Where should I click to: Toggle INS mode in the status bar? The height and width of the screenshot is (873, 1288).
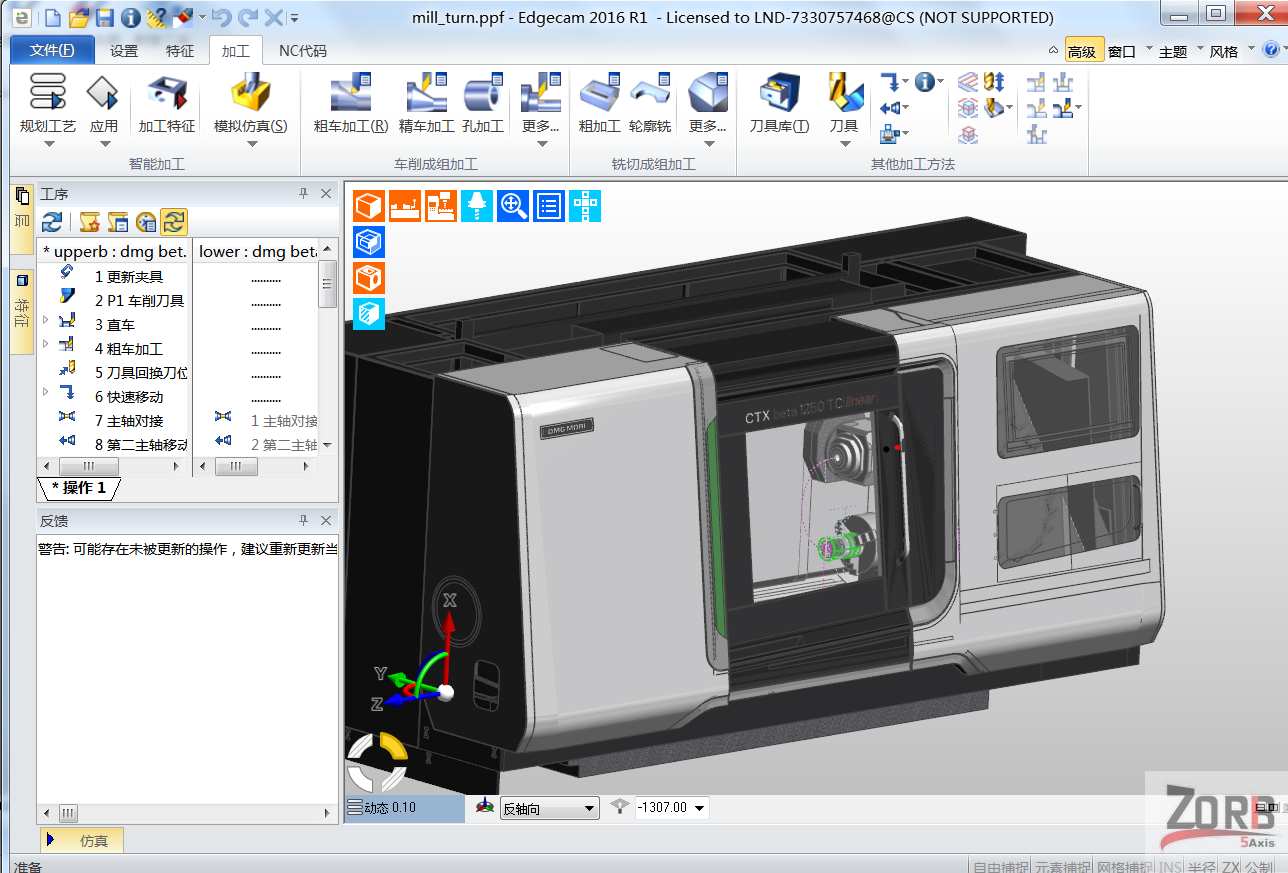coord(1170,866)
